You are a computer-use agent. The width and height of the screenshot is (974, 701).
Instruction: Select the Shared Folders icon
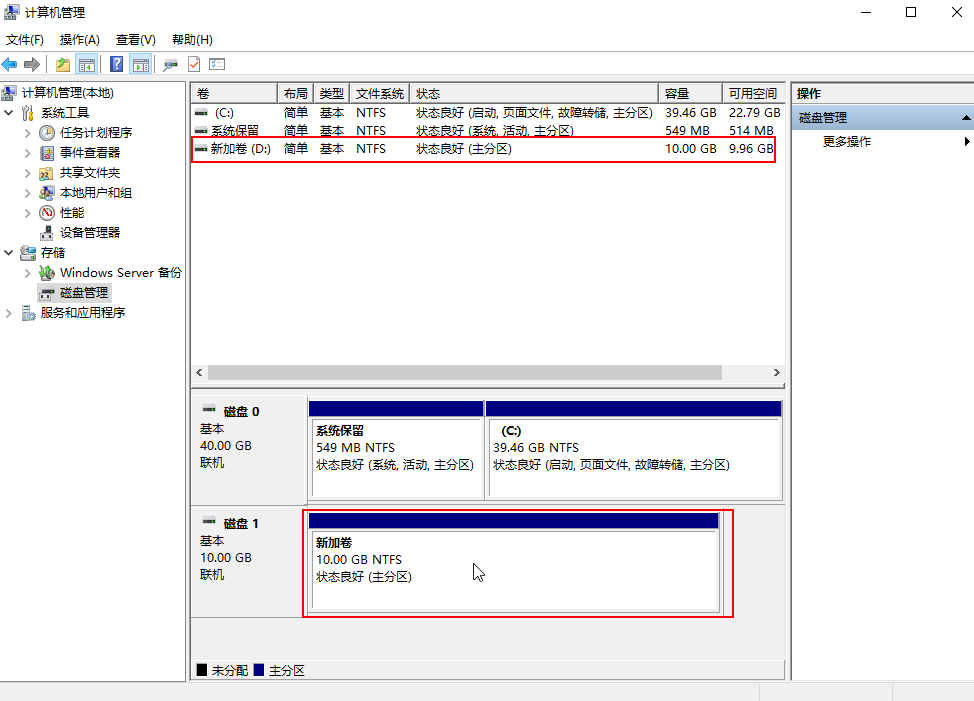47,173
